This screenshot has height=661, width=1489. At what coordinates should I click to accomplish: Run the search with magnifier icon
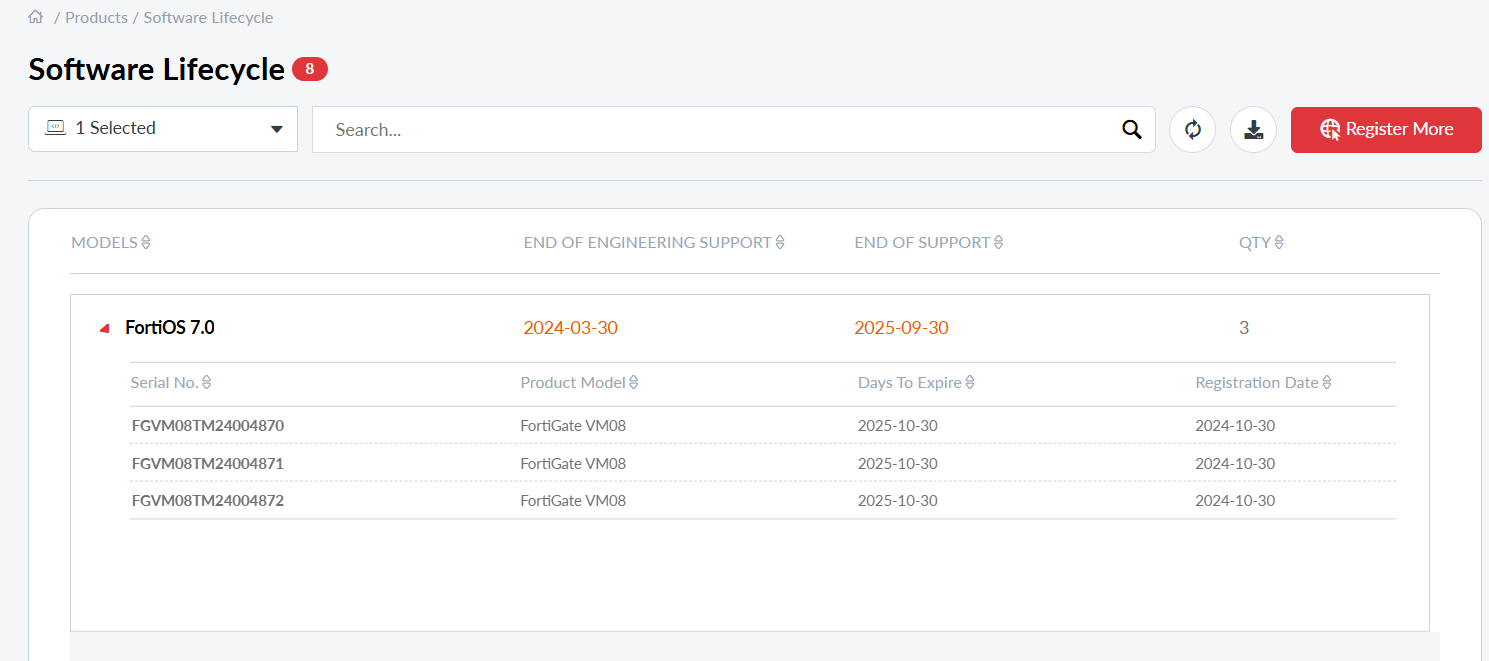[x=1132, y=130]
